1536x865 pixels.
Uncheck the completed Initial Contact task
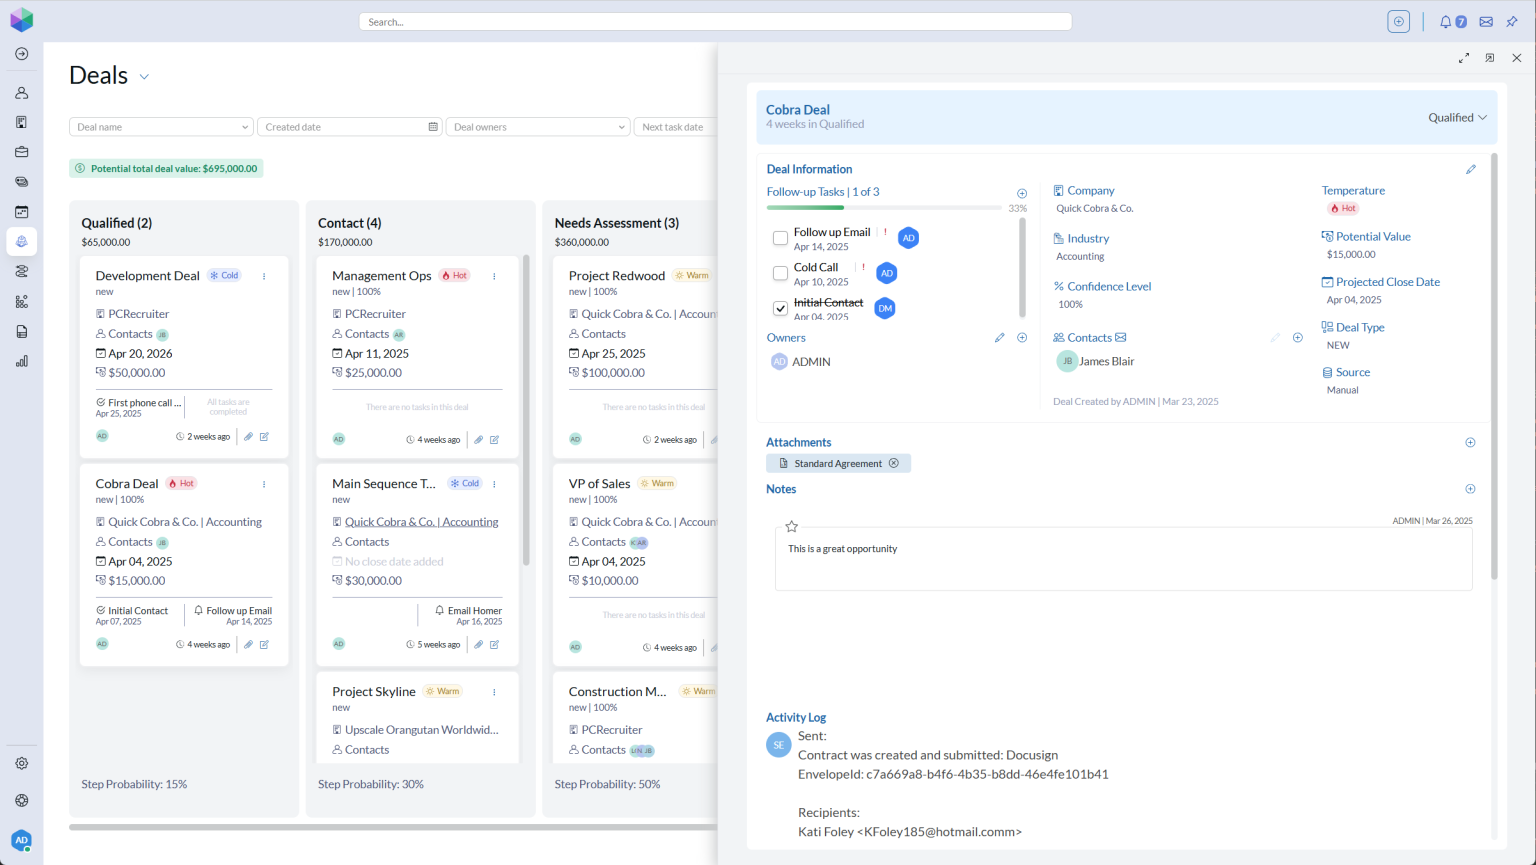tap(780, 308)
